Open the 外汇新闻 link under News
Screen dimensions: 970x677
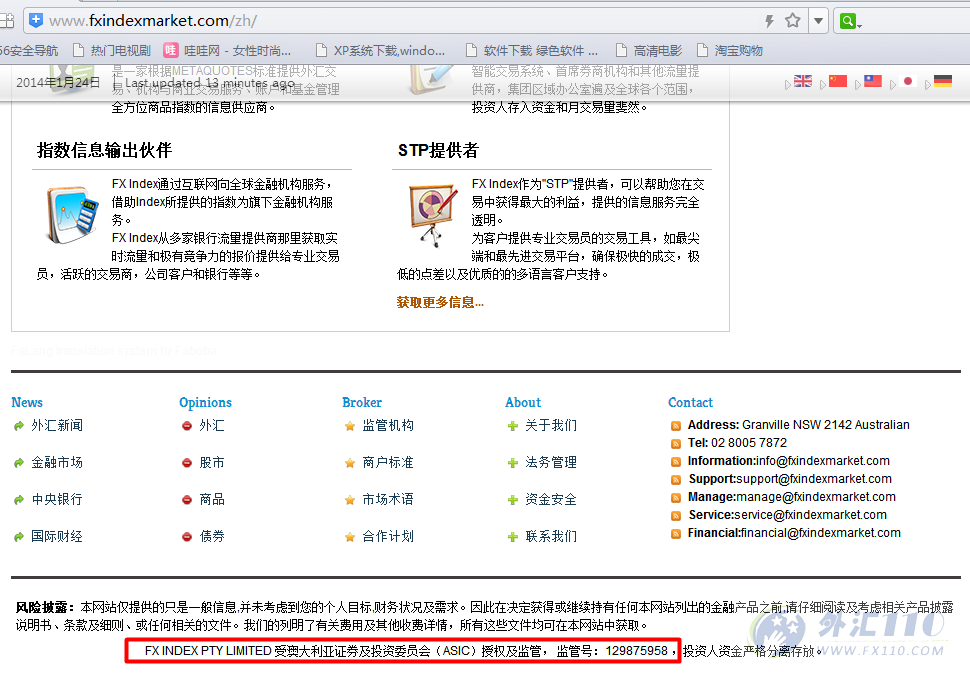(x=57, y=425)
